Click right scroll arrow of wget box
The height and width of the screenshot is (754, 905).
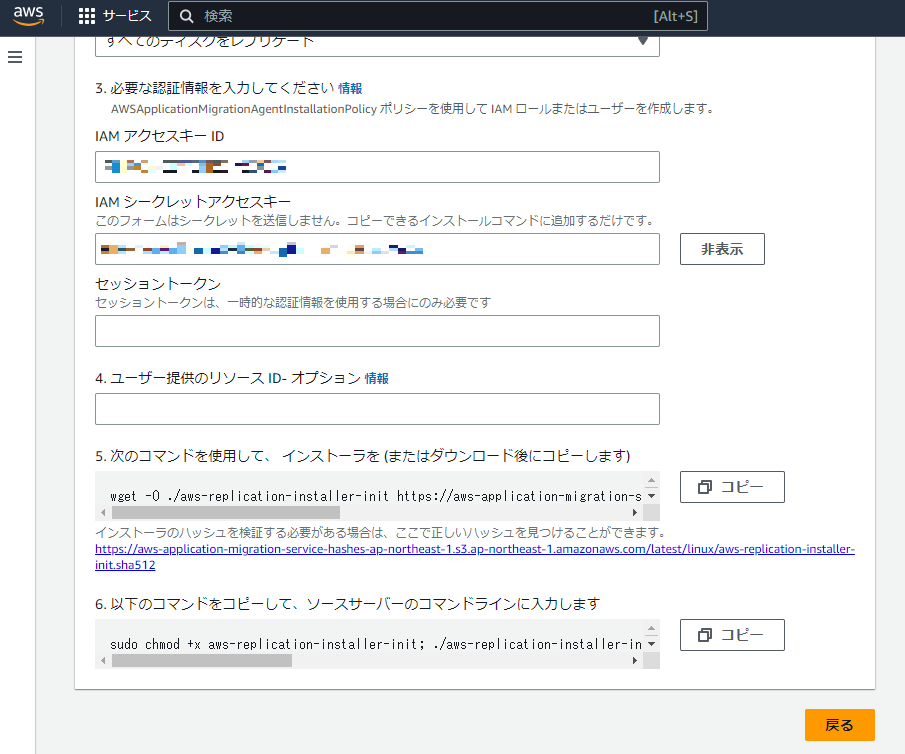point(635,513)
